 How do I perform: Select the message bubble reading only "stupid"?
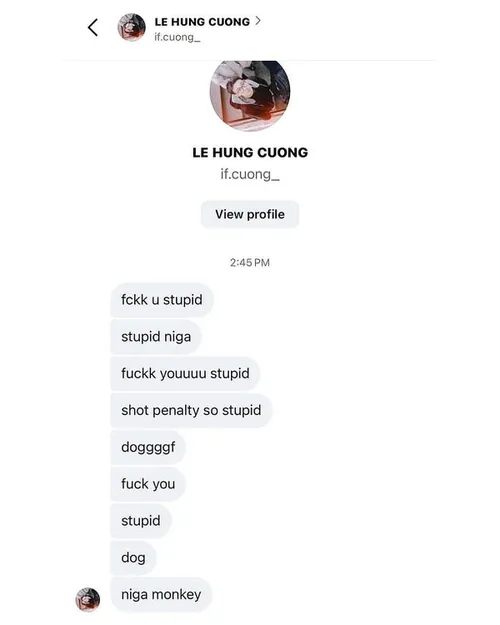click(141, 521)
